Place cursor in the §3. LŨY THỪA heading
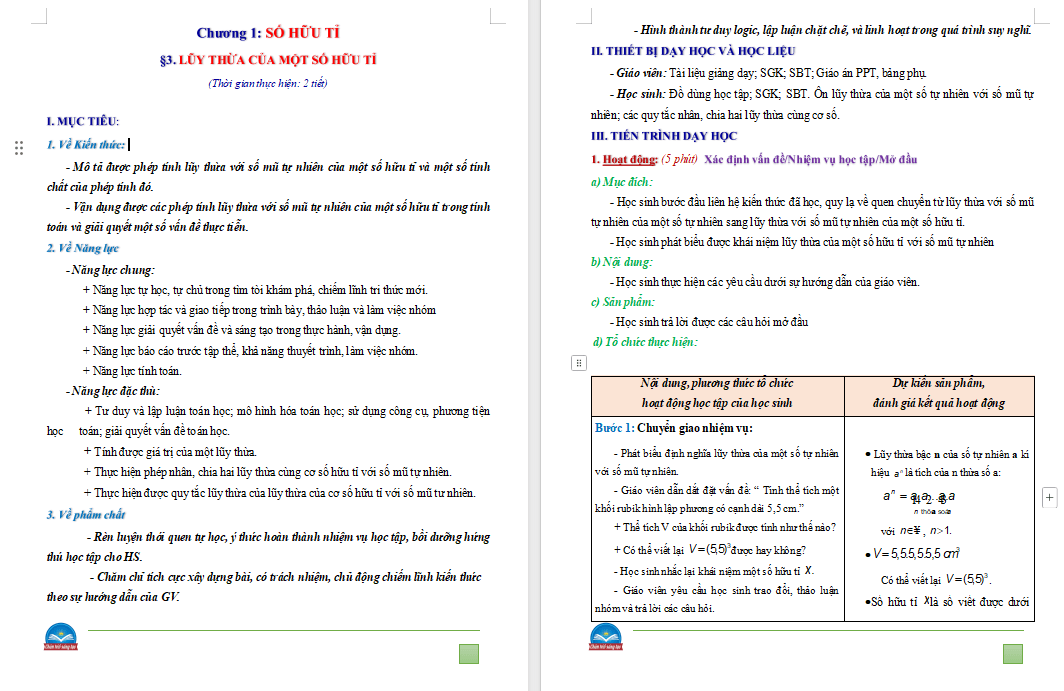Screen dimensions: 1064x691 tap(273, 59)
